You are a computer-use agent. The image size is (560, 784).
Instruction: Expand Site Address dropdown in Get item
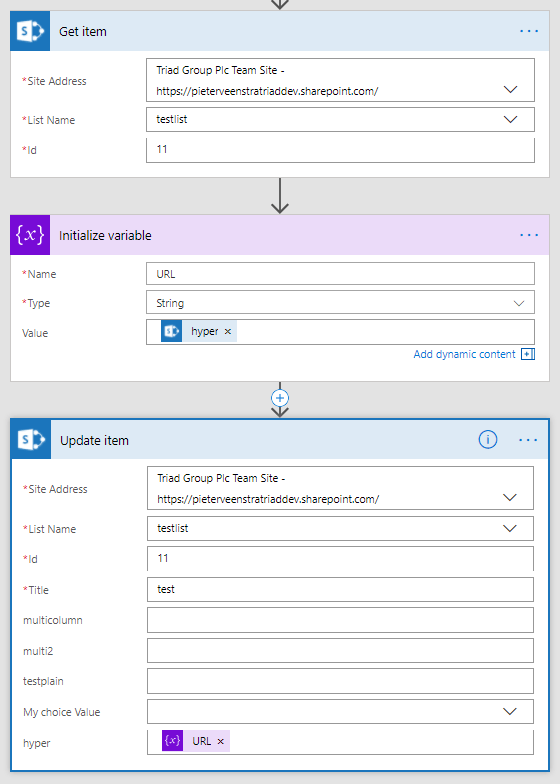pyautogui.click(x=510, y=90)
